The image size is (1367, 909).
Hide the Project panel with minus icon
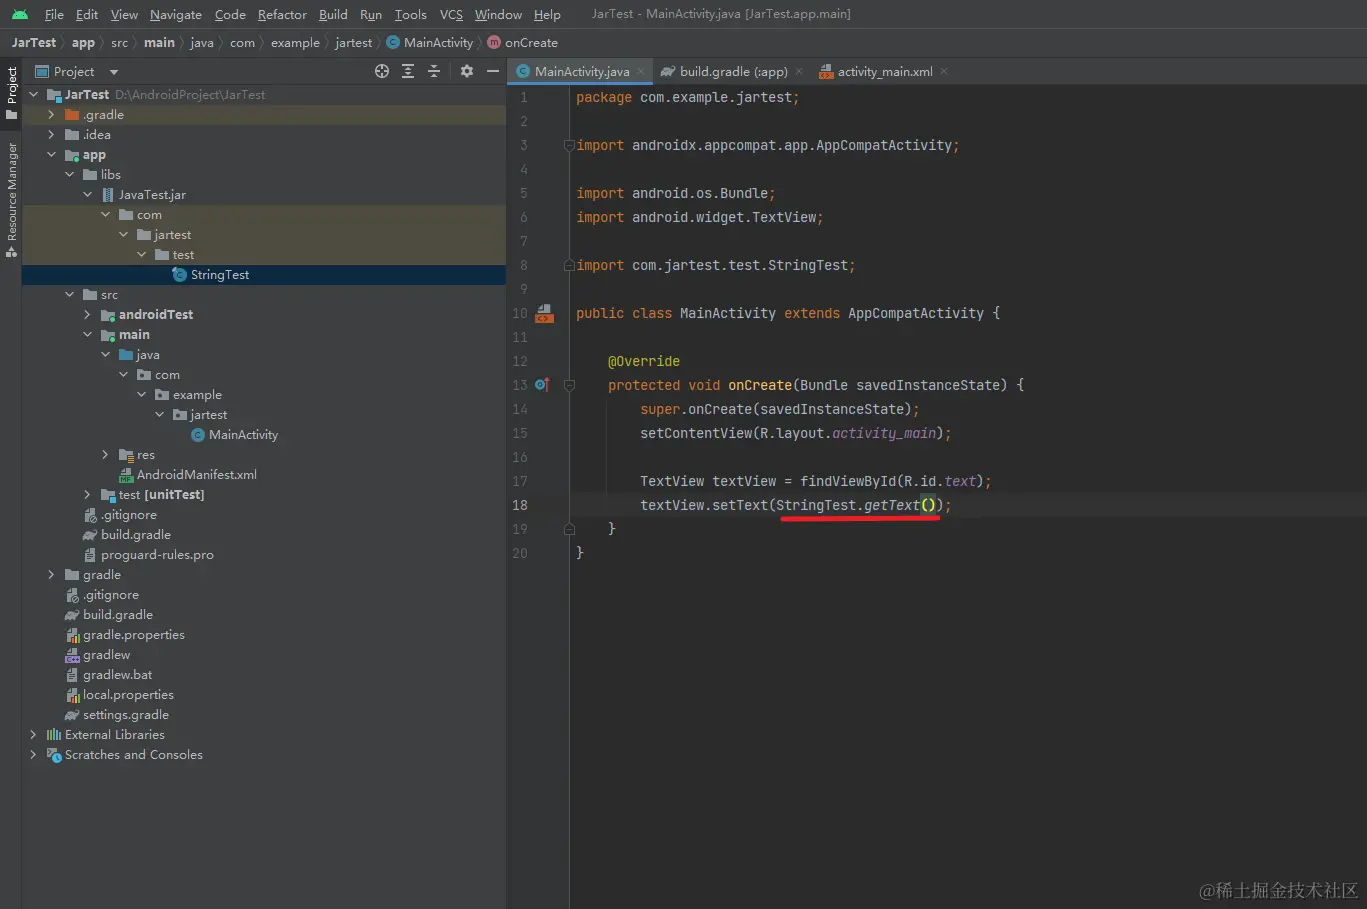[492, 71]
